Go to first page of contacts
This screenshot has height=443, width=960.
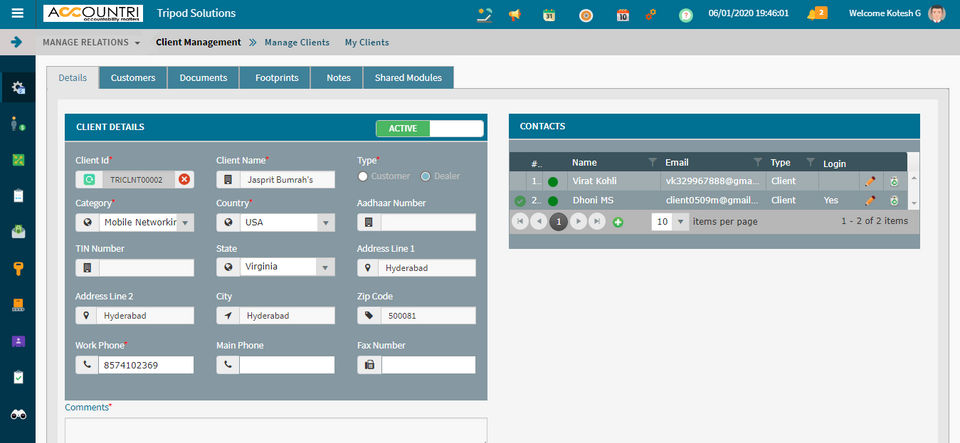pyautogui.click(x=520, y=222)
